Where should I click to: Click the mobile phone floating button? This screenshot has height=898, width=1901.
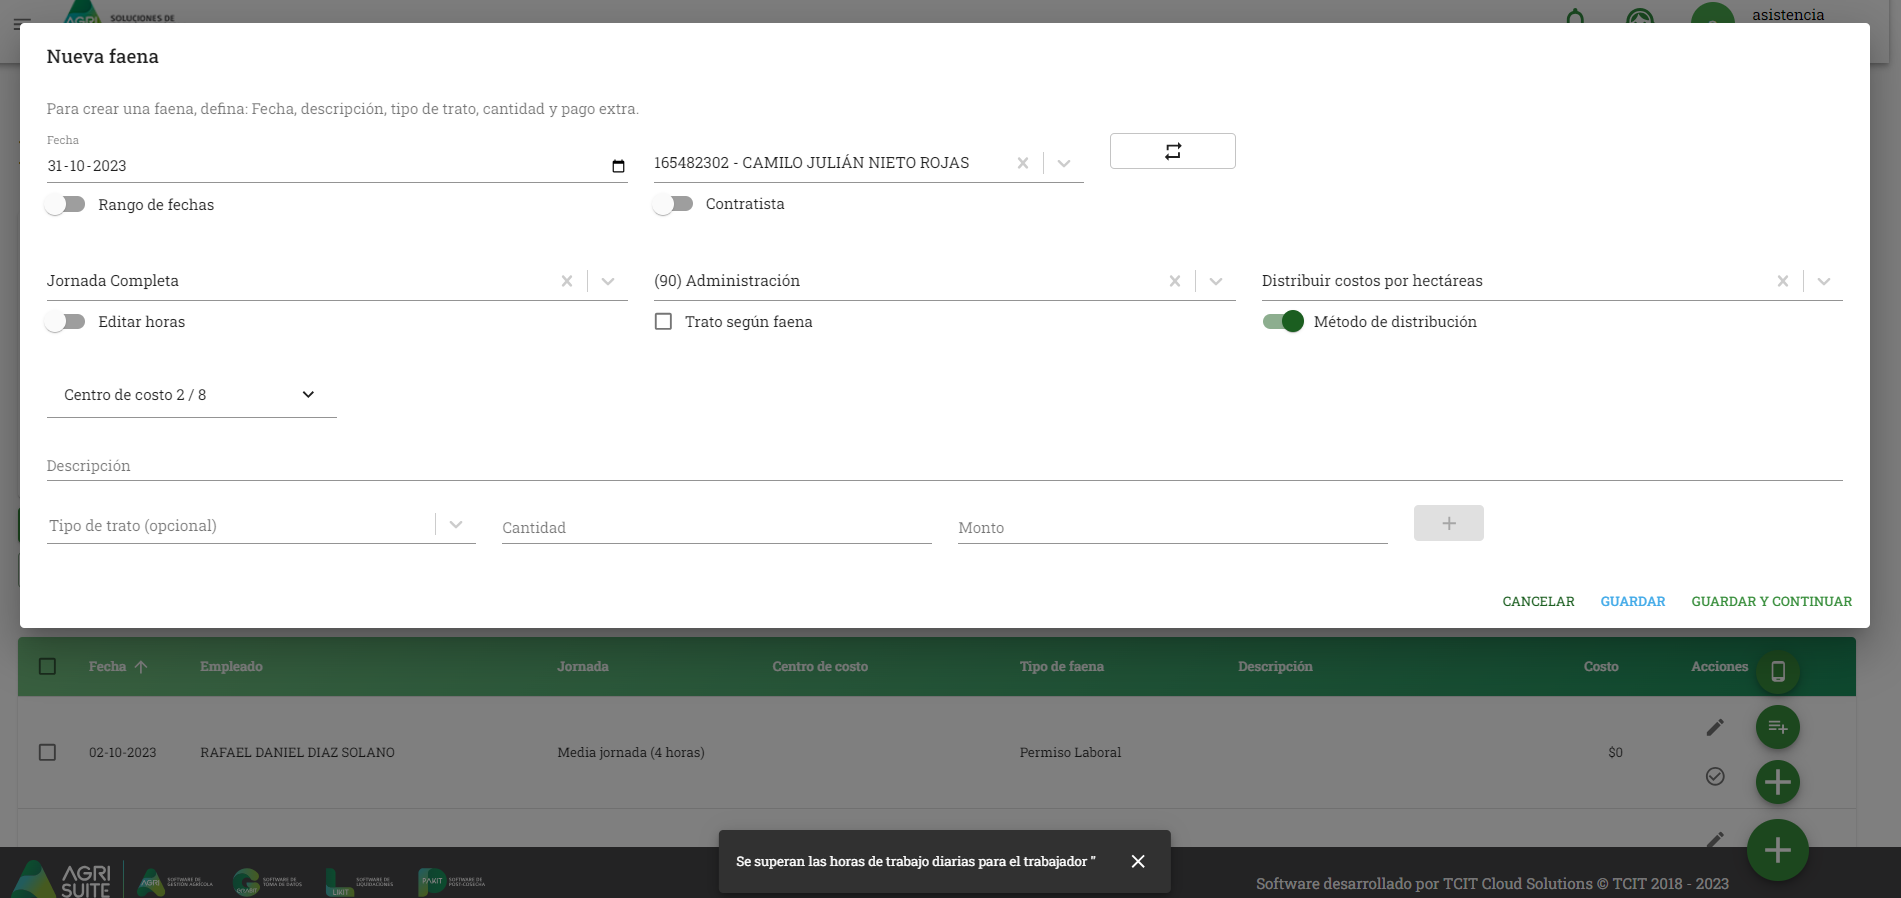(x=1778, y=672)
